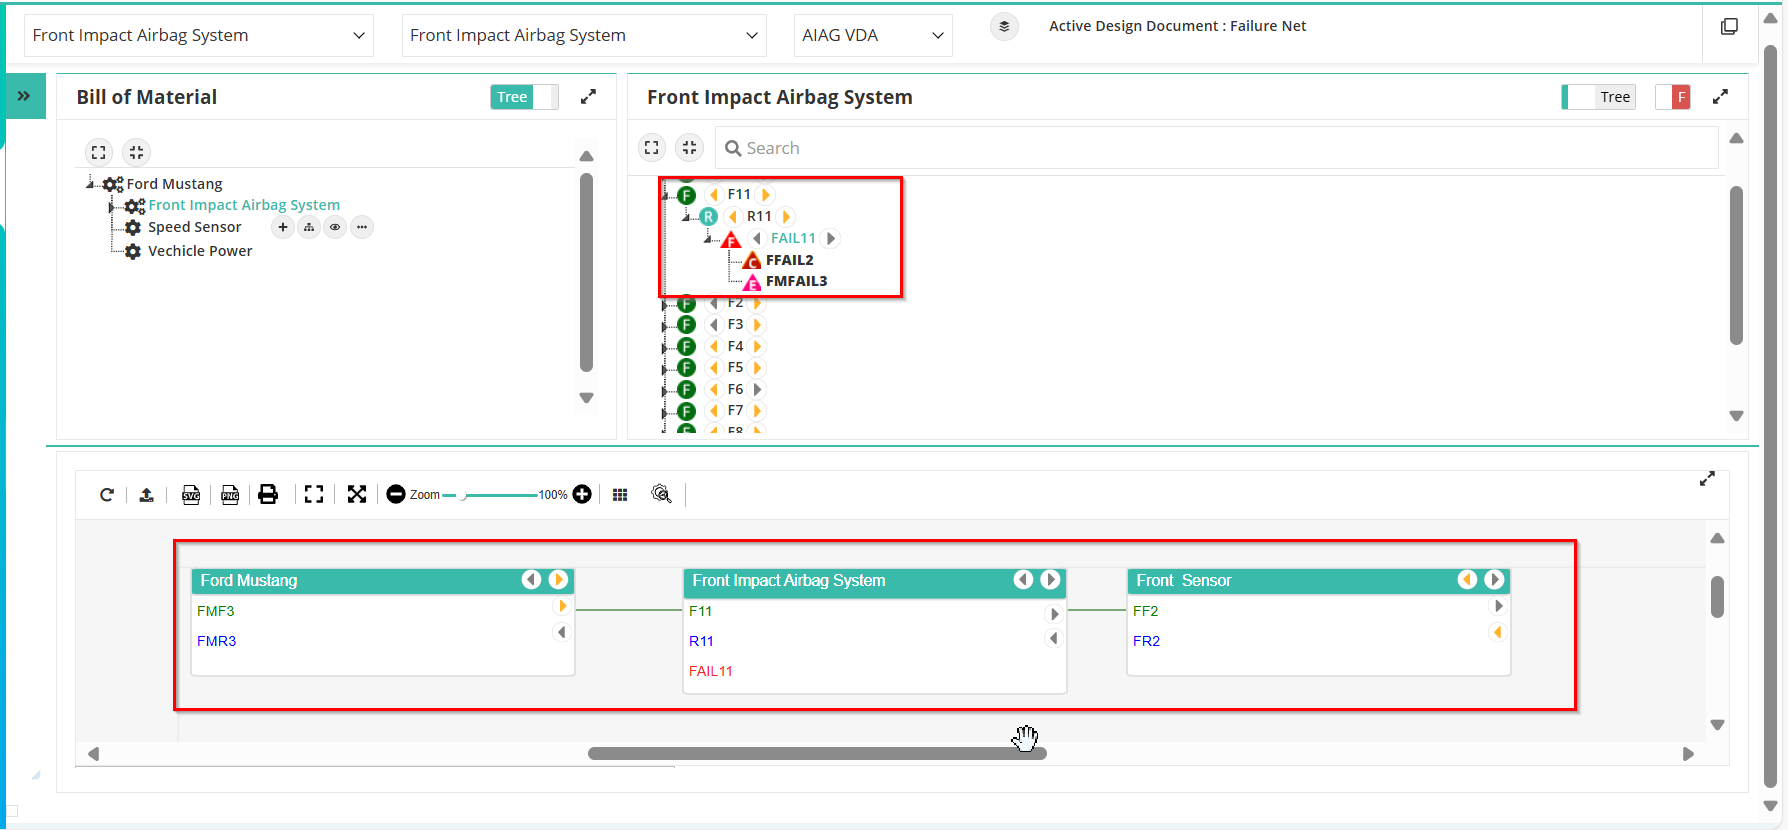1788x830 pixels.
Task: Toggle Tree switch in Bill of Material
Action: [x=524, y=97]
